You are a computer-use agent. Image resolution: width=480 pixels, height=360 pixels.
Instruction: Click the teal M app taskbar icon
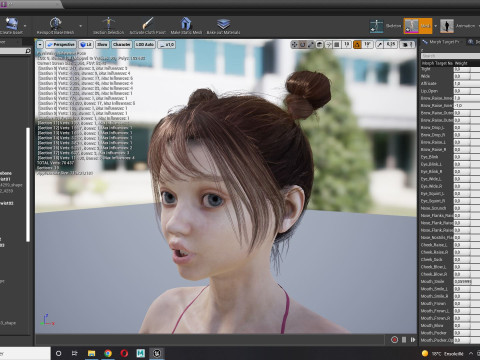pyautogui.click(x=141, y=353)
